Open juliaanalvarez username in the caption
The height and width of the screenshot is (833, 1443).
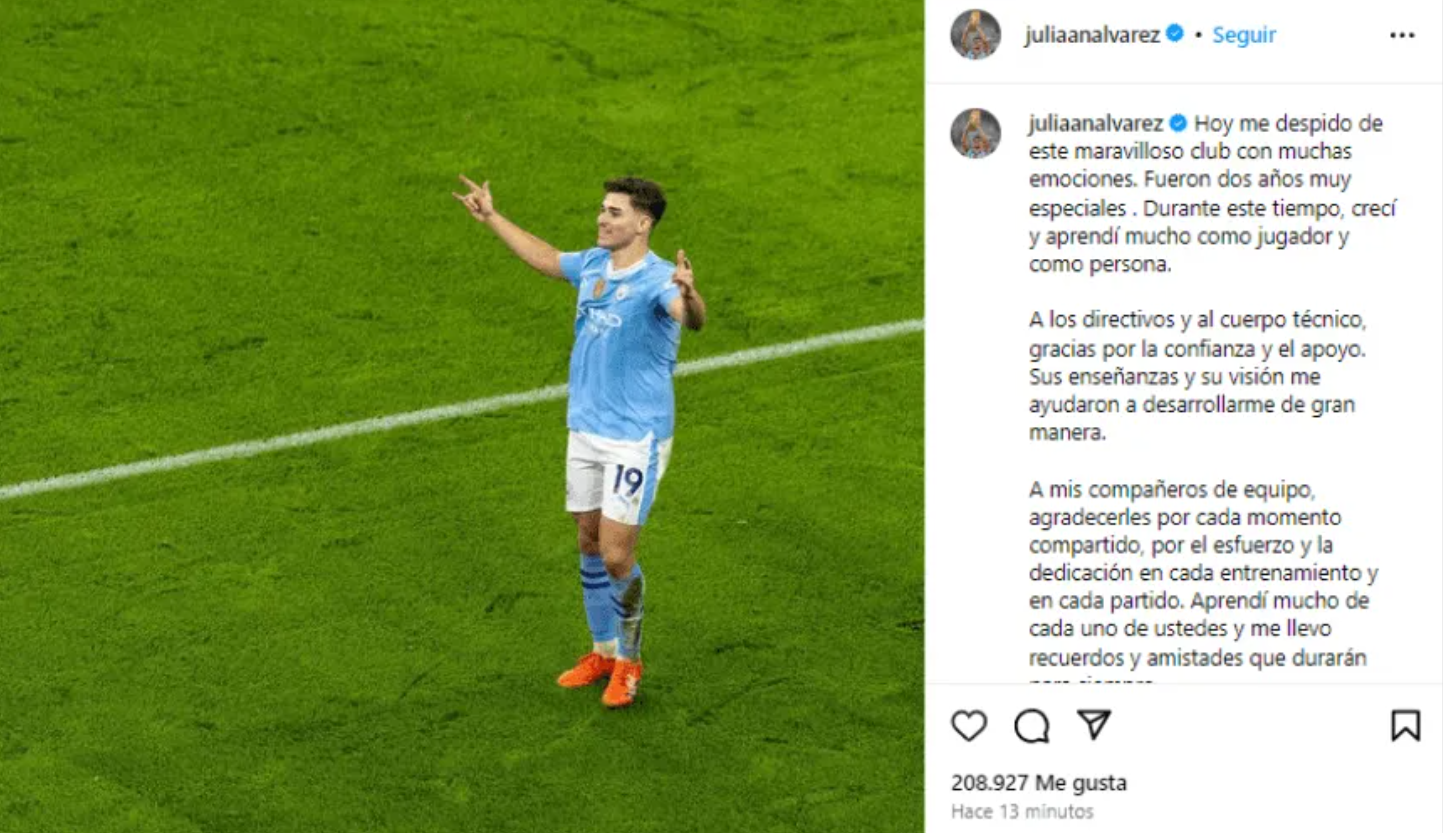(1096, 124)
